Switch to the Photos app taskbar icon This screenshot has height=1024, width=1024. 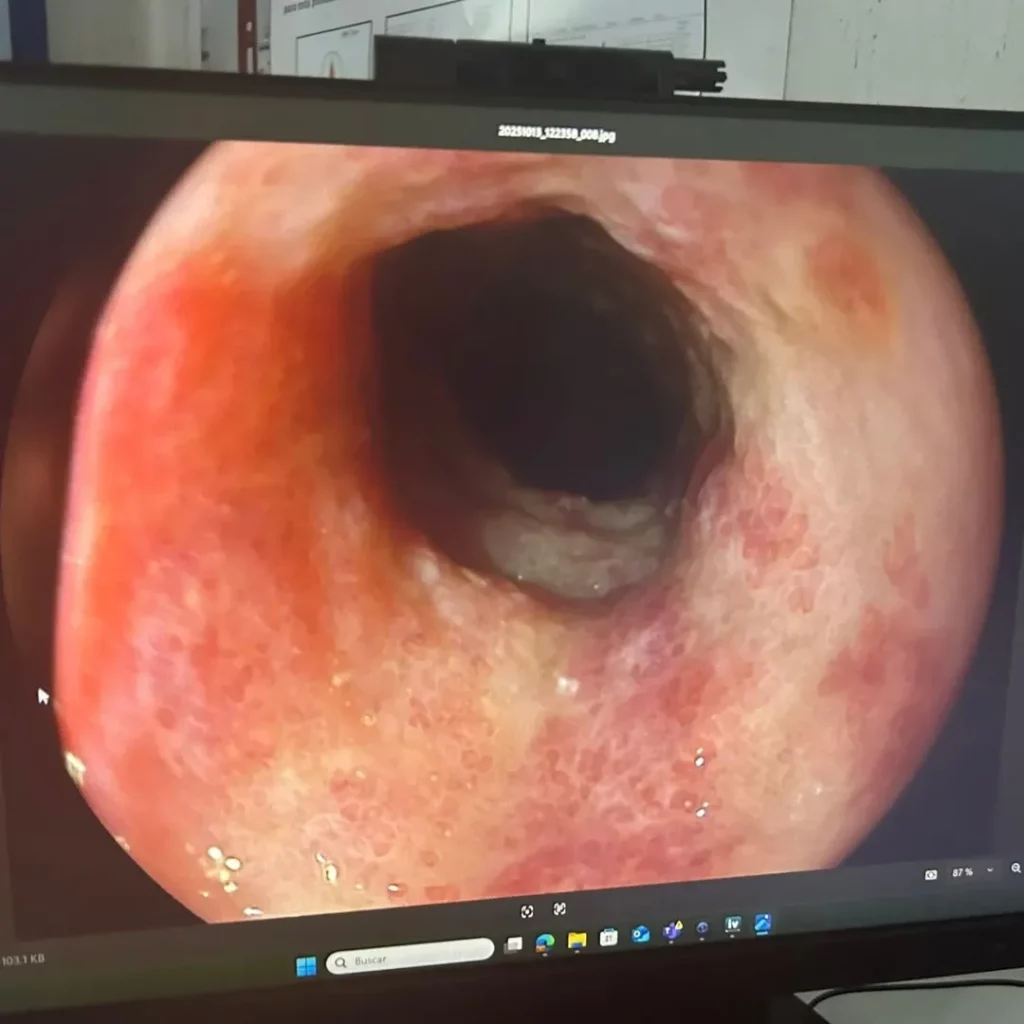tap(762, 922)
